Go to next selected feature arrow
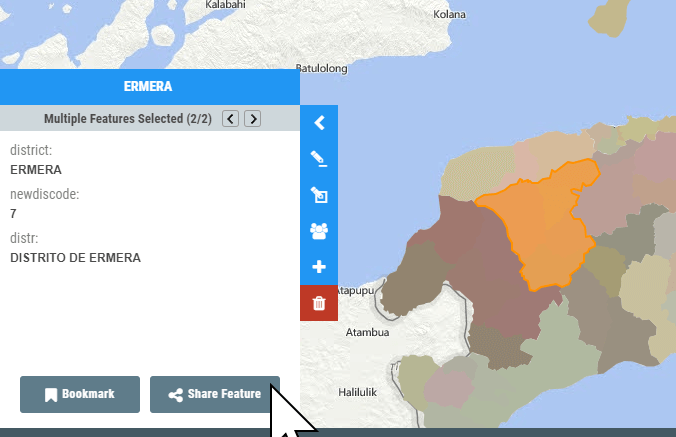This screenshot has width=676, height=437. point(253,119)
